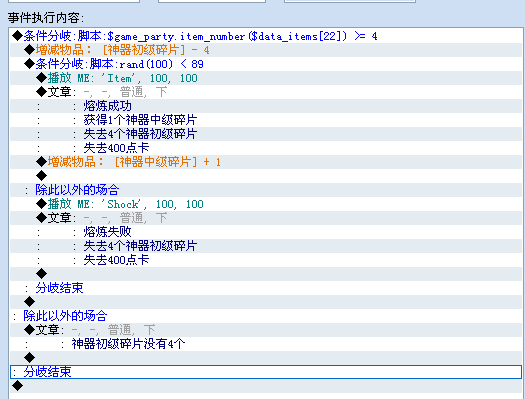Select the 文章 command header above 熔炼成功

pos(266,92)
